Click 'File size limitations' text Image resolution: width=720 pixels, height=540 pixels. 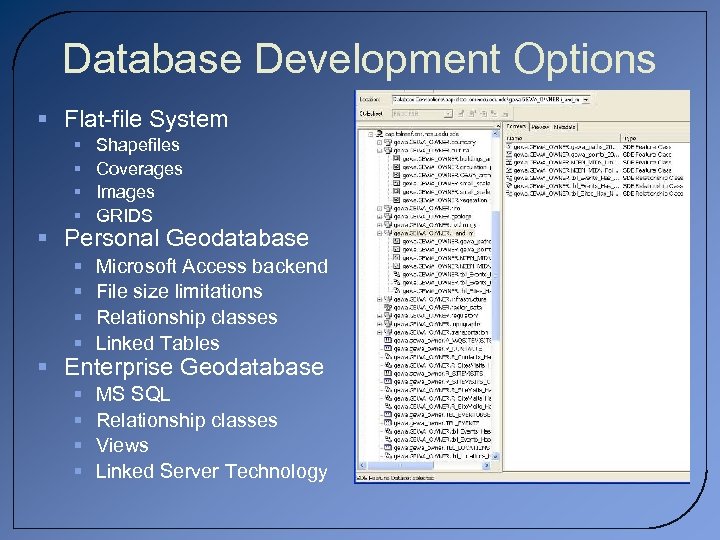179,291
